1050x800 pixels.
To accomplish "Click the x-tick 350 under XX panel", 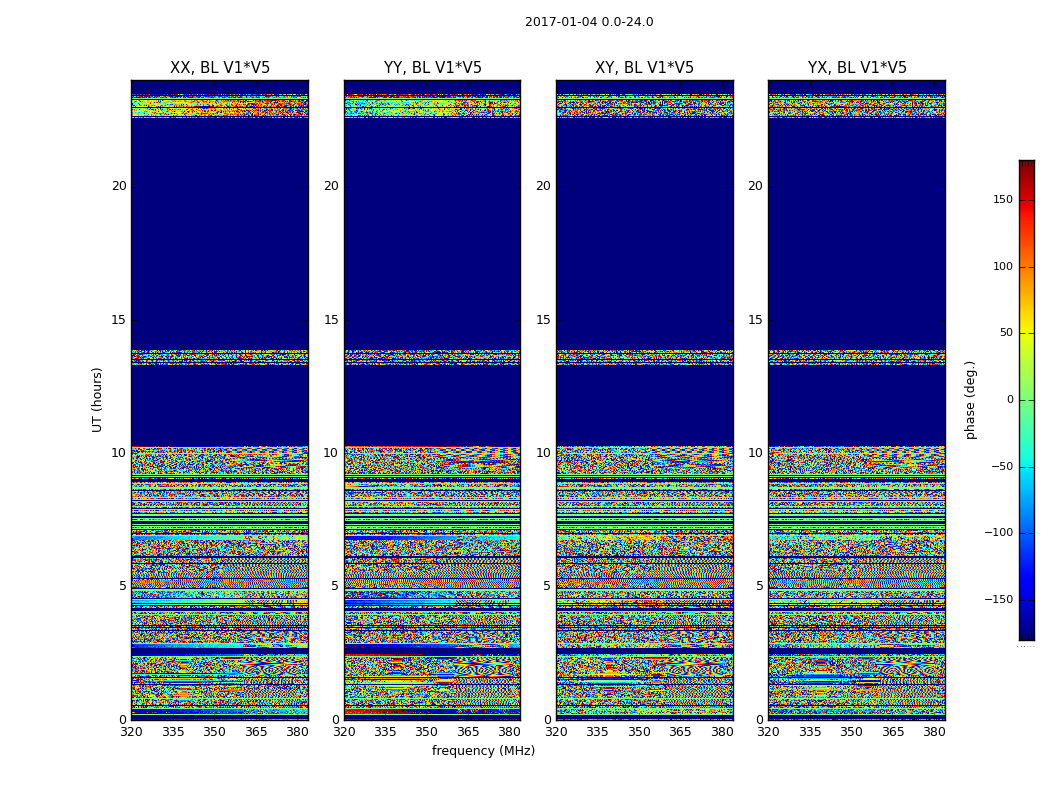I will pos(214,732).
